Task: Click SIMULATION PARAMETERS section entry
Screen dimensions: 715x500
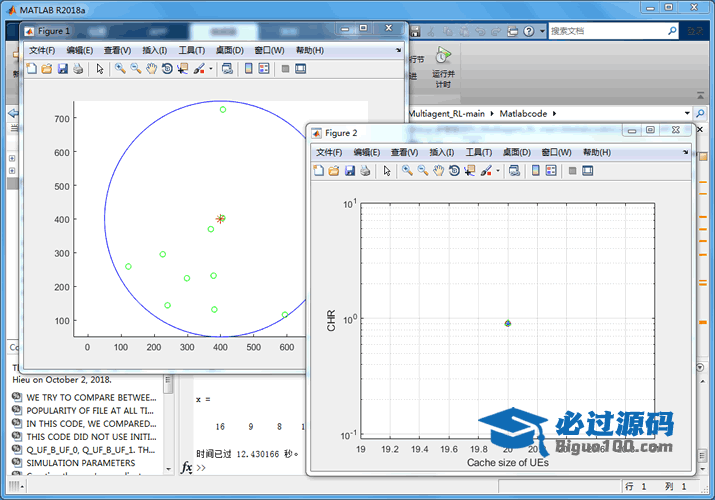Action: pyautogui.click(x=81, y=463)
